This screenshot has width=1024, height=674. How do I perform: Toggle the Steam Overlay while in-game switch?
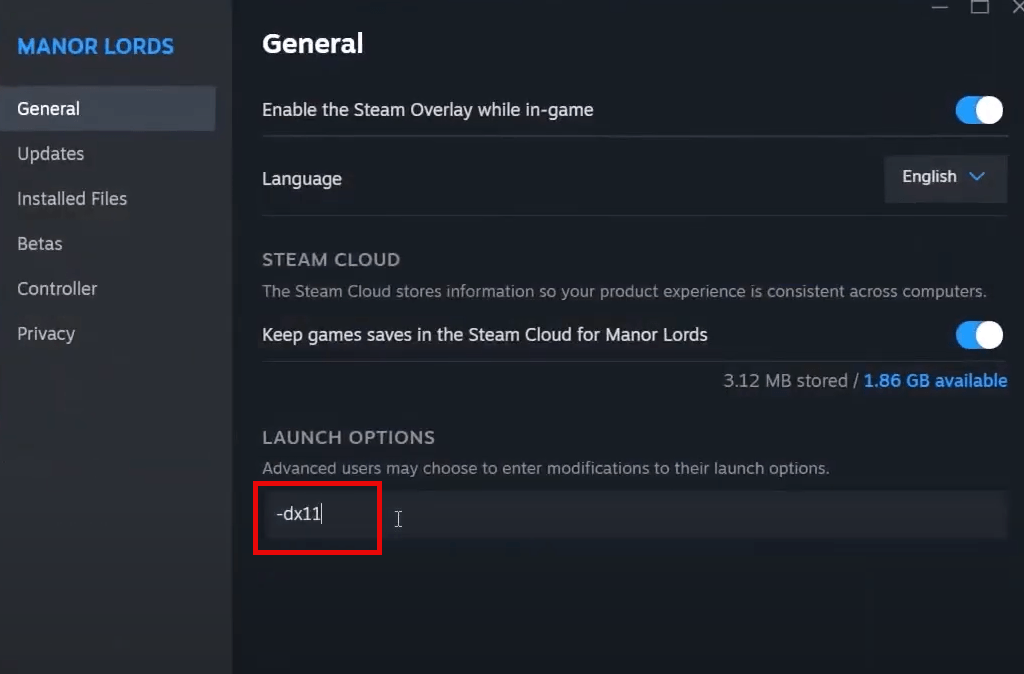click(978, 110)
